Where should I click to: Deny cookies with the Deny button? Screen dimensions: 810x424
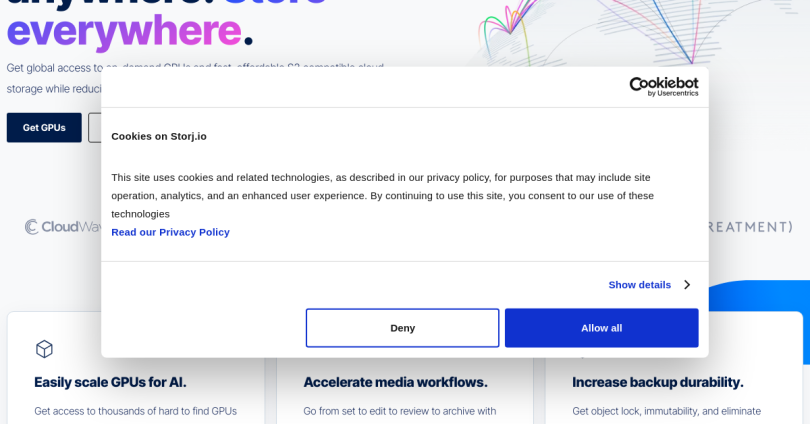click(x=402, y=328)
